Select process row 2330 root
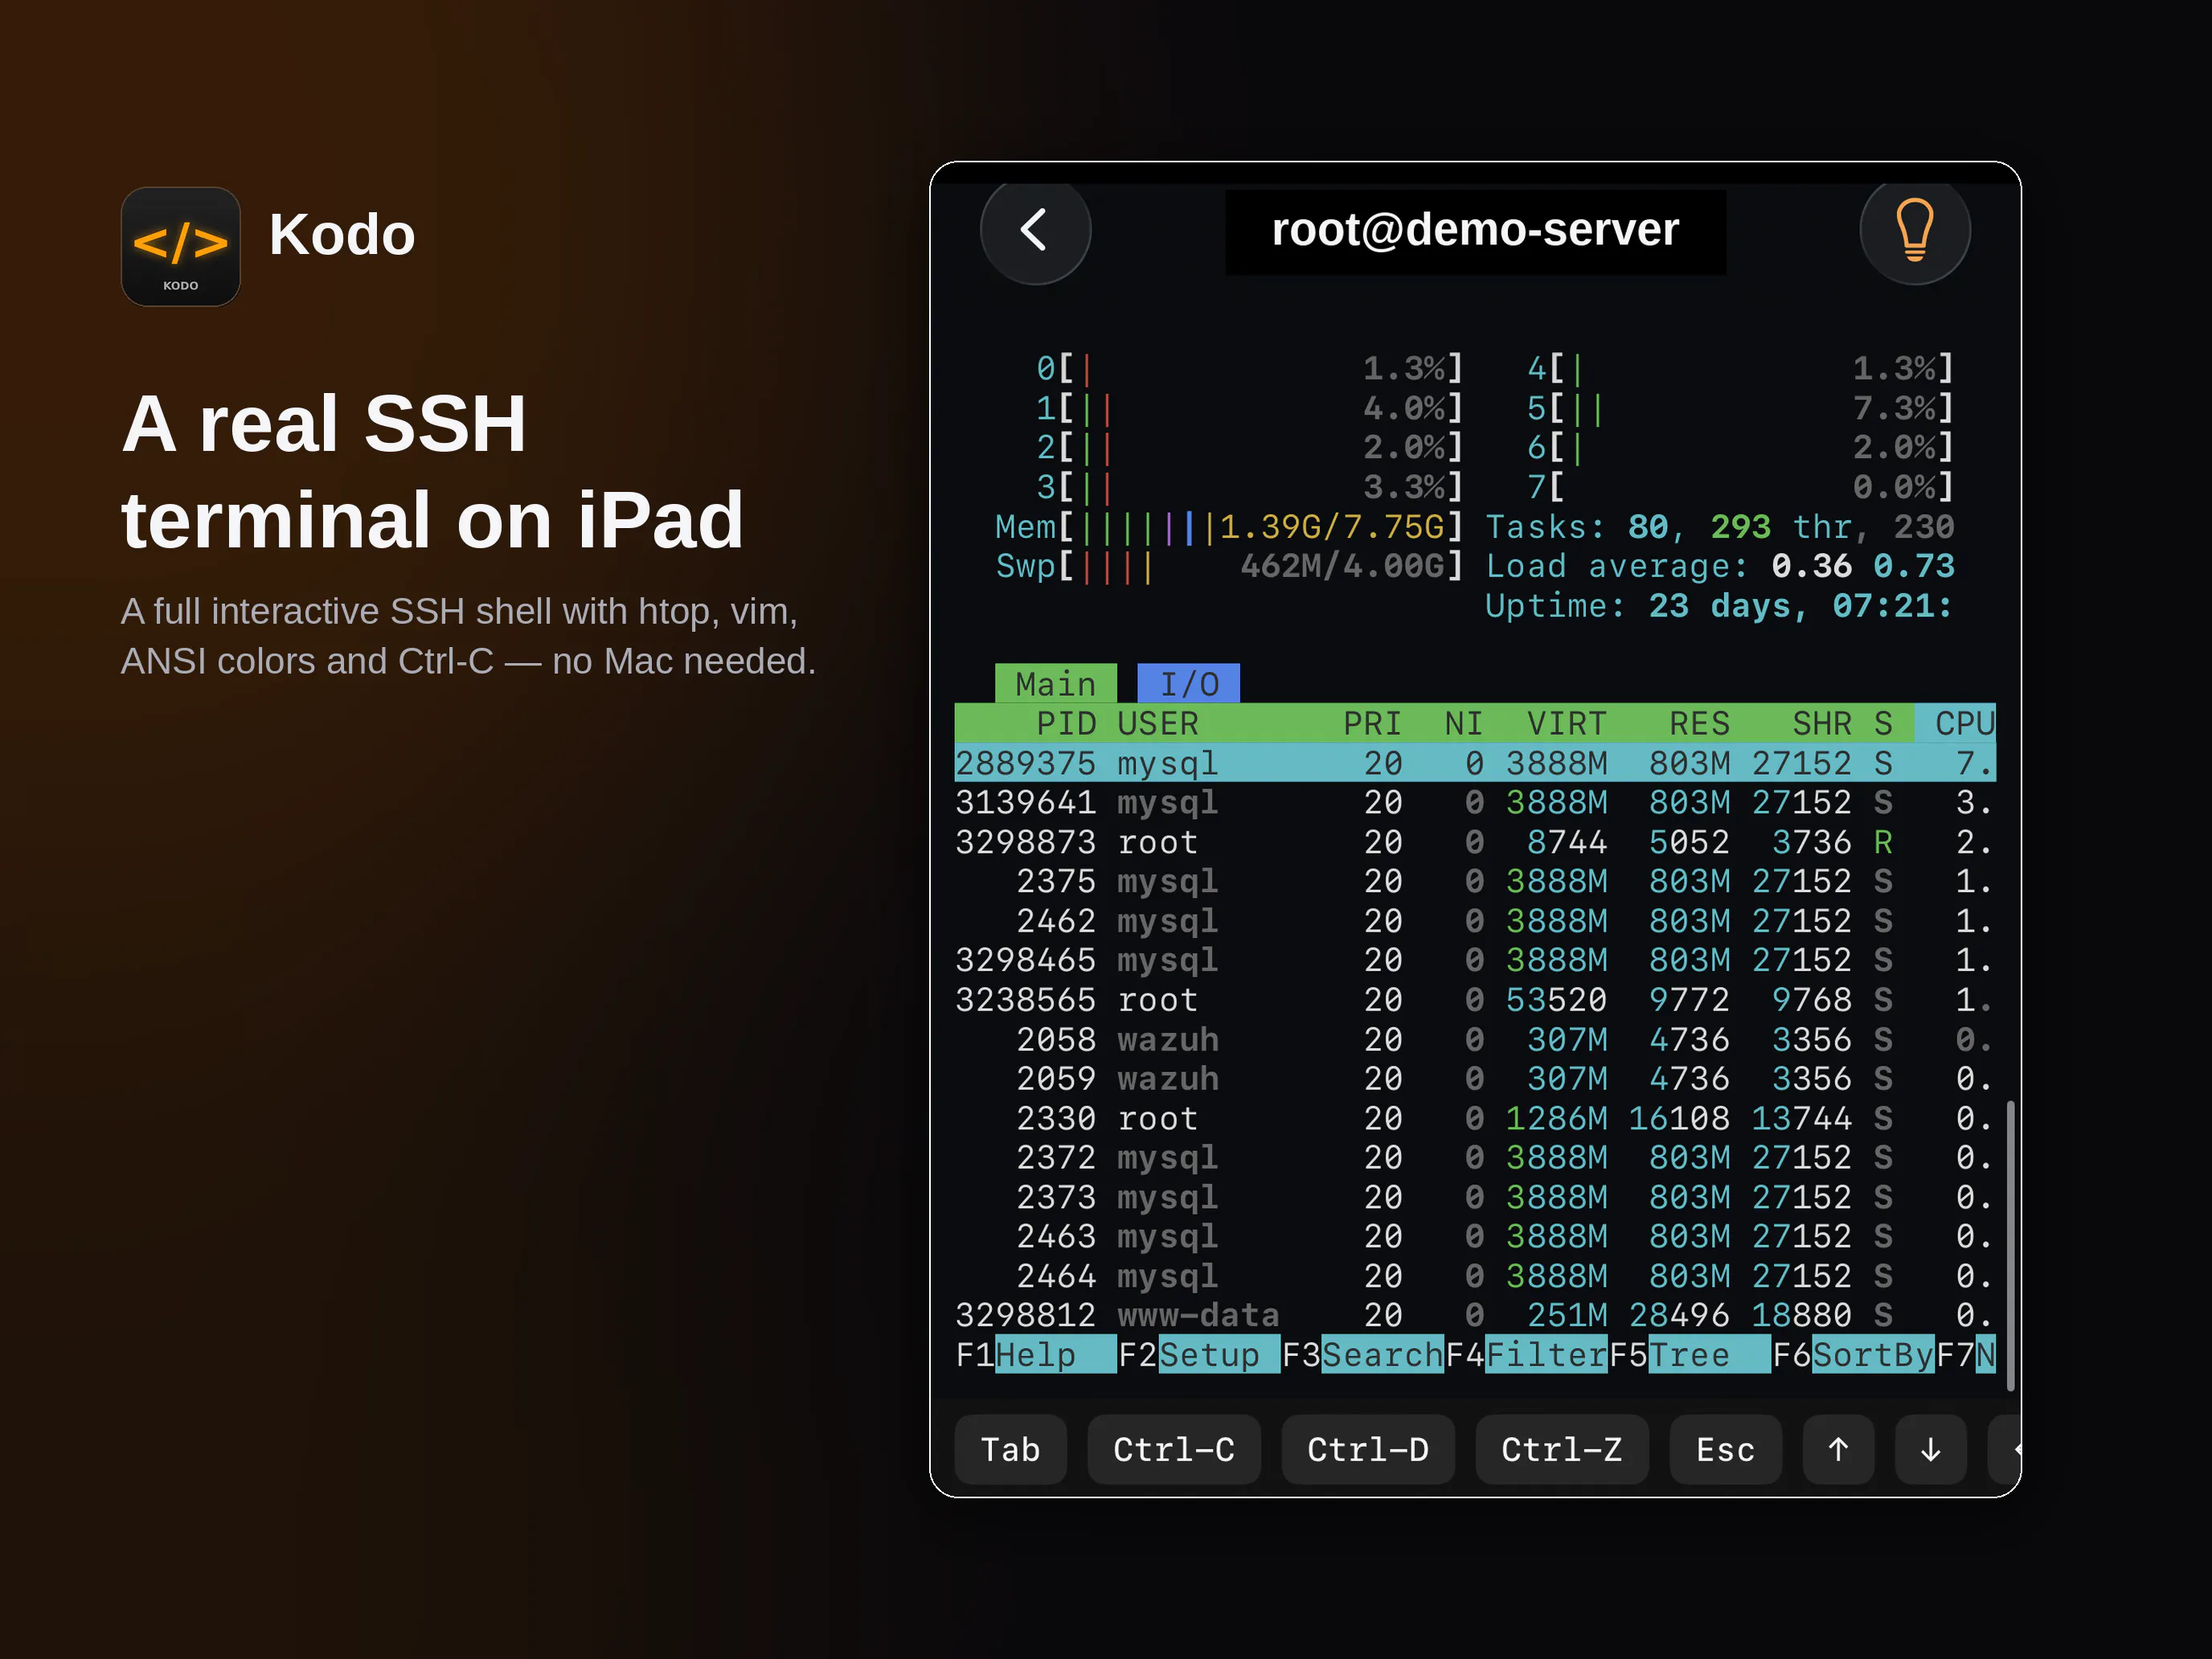The width and height of the screenshot is (2212, 1659). click(x=1475, y=1118)
